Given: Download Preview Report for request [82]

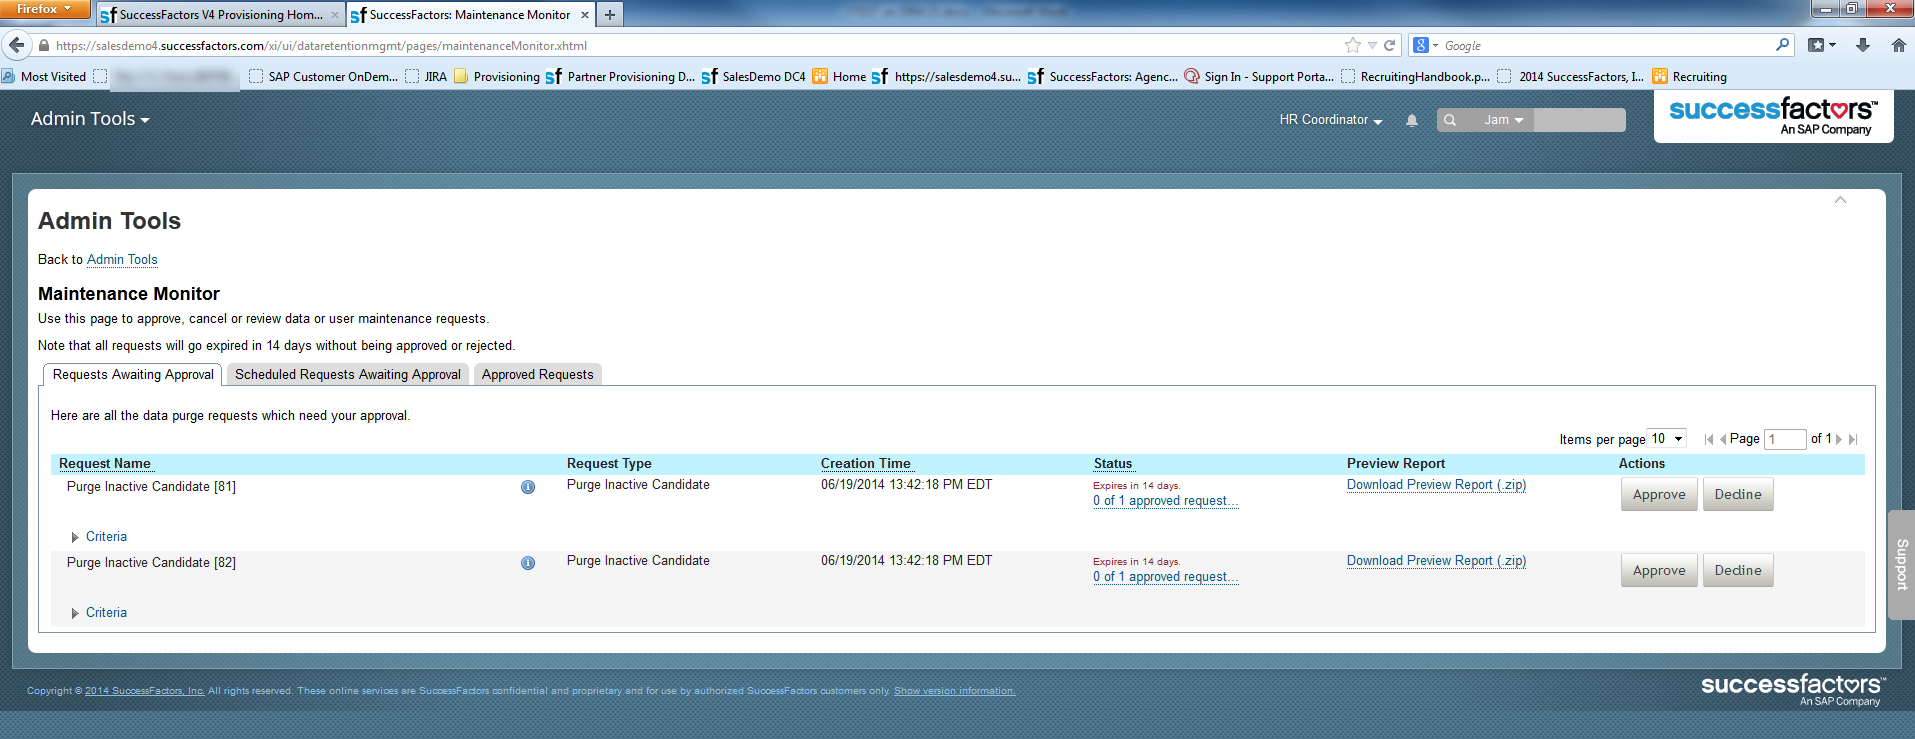Looking at the screenshot, I should click(1436, 561).
